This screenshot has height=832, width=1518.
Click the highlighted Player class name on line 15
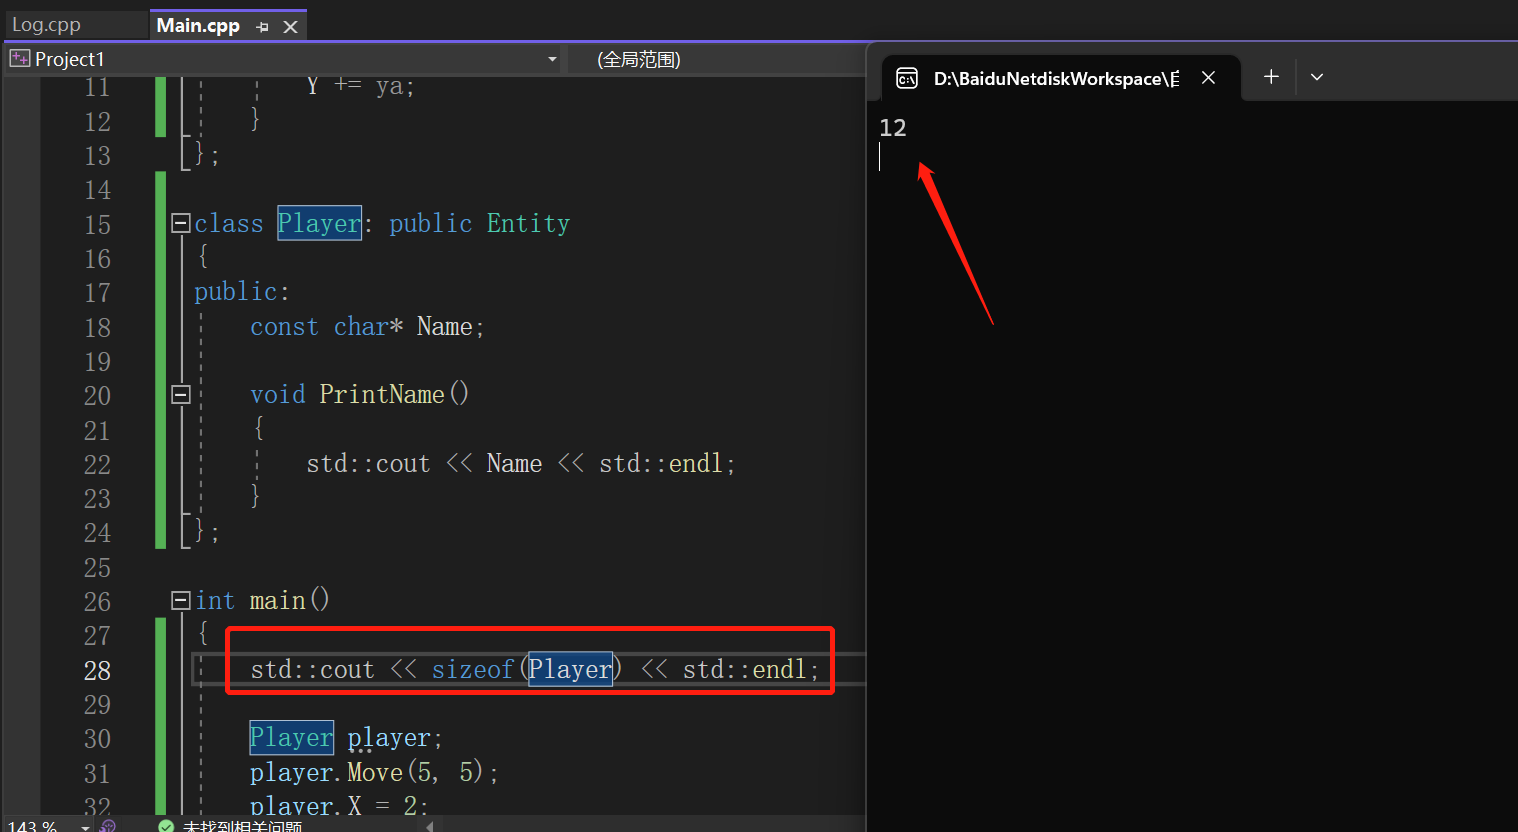(319, 223)
